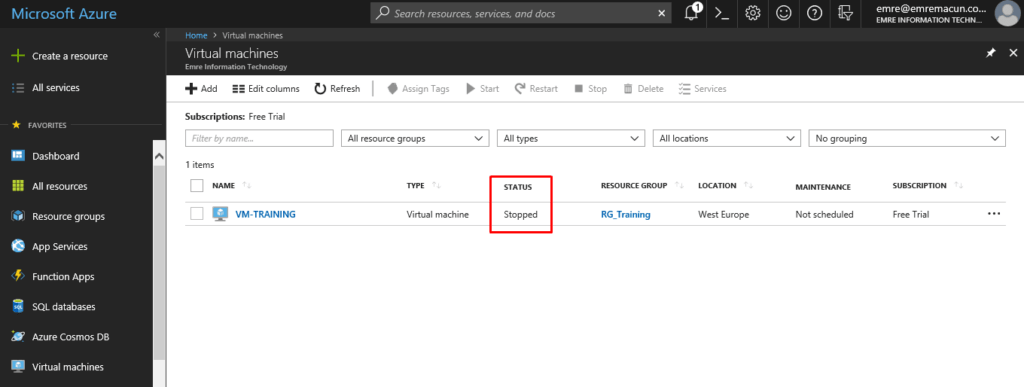Open the VM-TRAINING virtual machine link
The height and width of the screenshot is (387, 1024).
tap(265, 214)
